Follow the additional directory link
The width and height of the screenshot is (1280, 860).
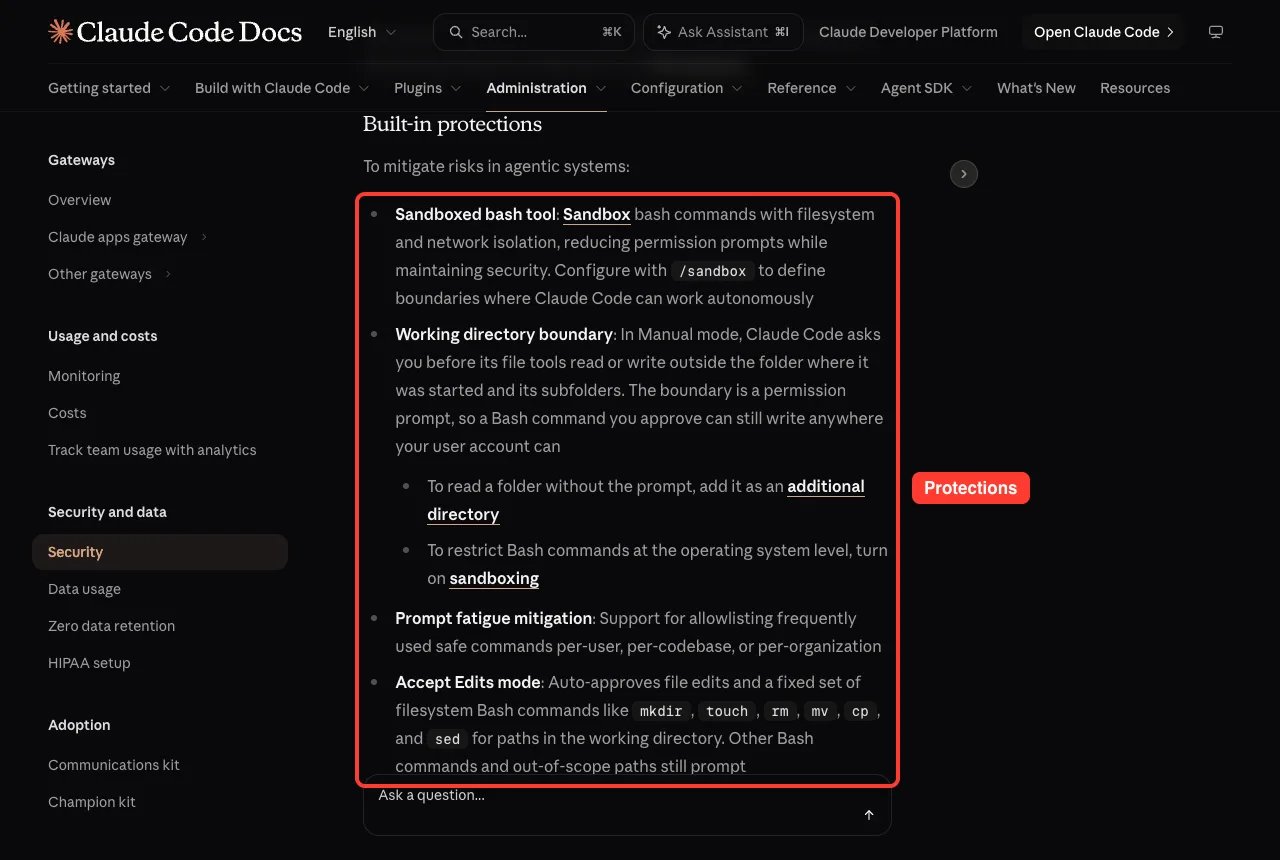[646, 500]
